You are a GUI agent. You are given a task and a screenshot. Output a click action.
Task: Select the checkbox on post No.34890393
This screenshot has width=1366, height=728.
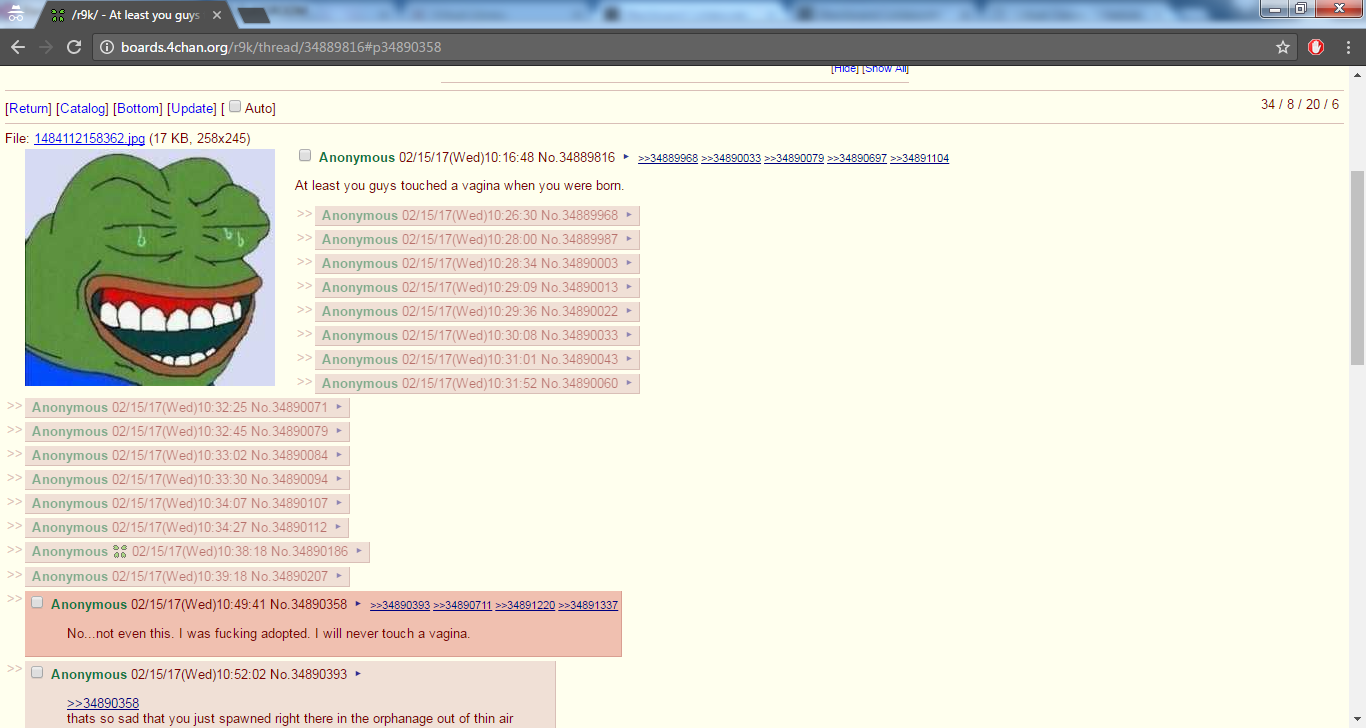(37, 672)
